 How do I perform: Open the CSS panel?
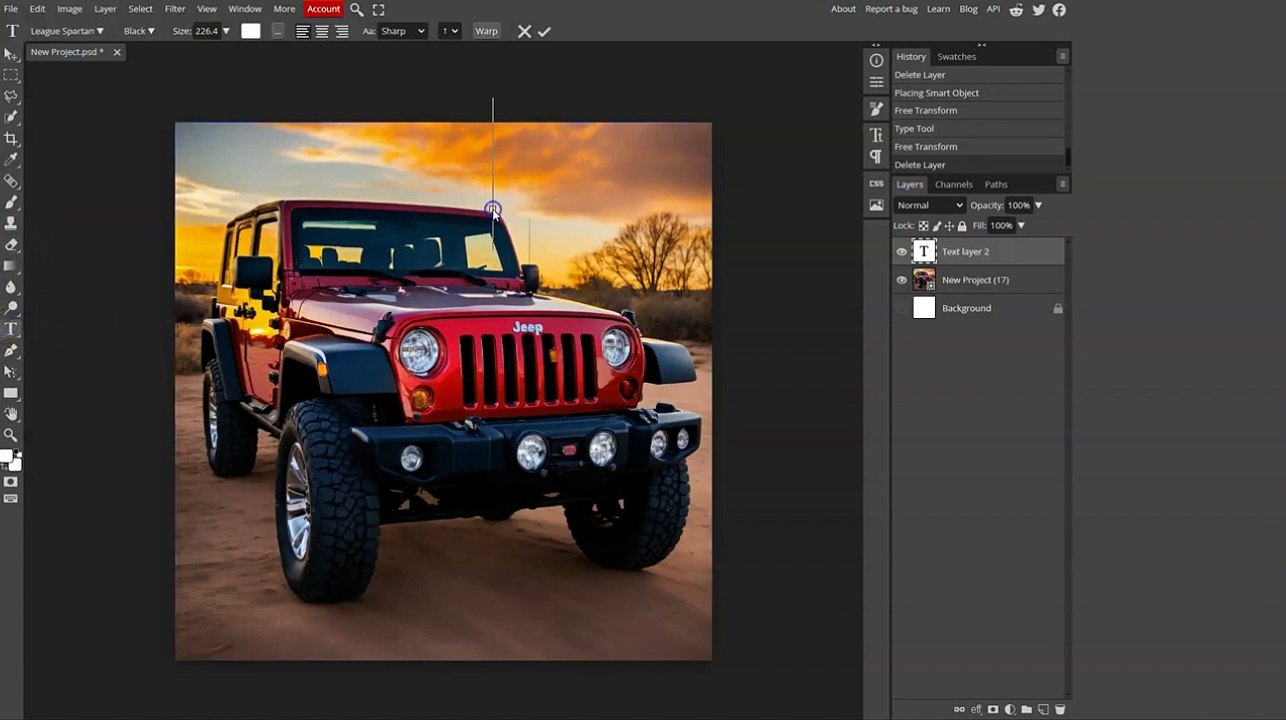pyautogui.click(x=876, y=184)
